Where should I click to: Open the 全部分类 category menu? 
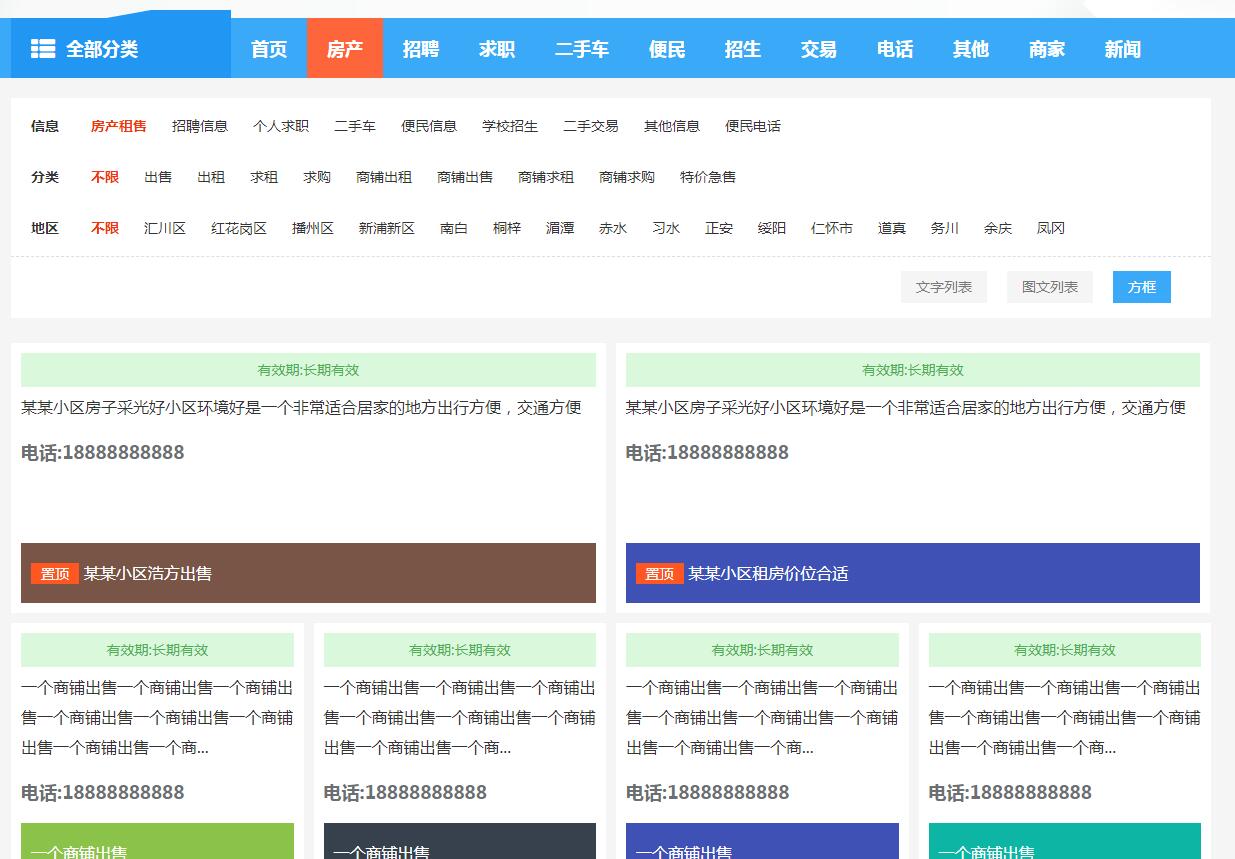click(x=102, y=49)
